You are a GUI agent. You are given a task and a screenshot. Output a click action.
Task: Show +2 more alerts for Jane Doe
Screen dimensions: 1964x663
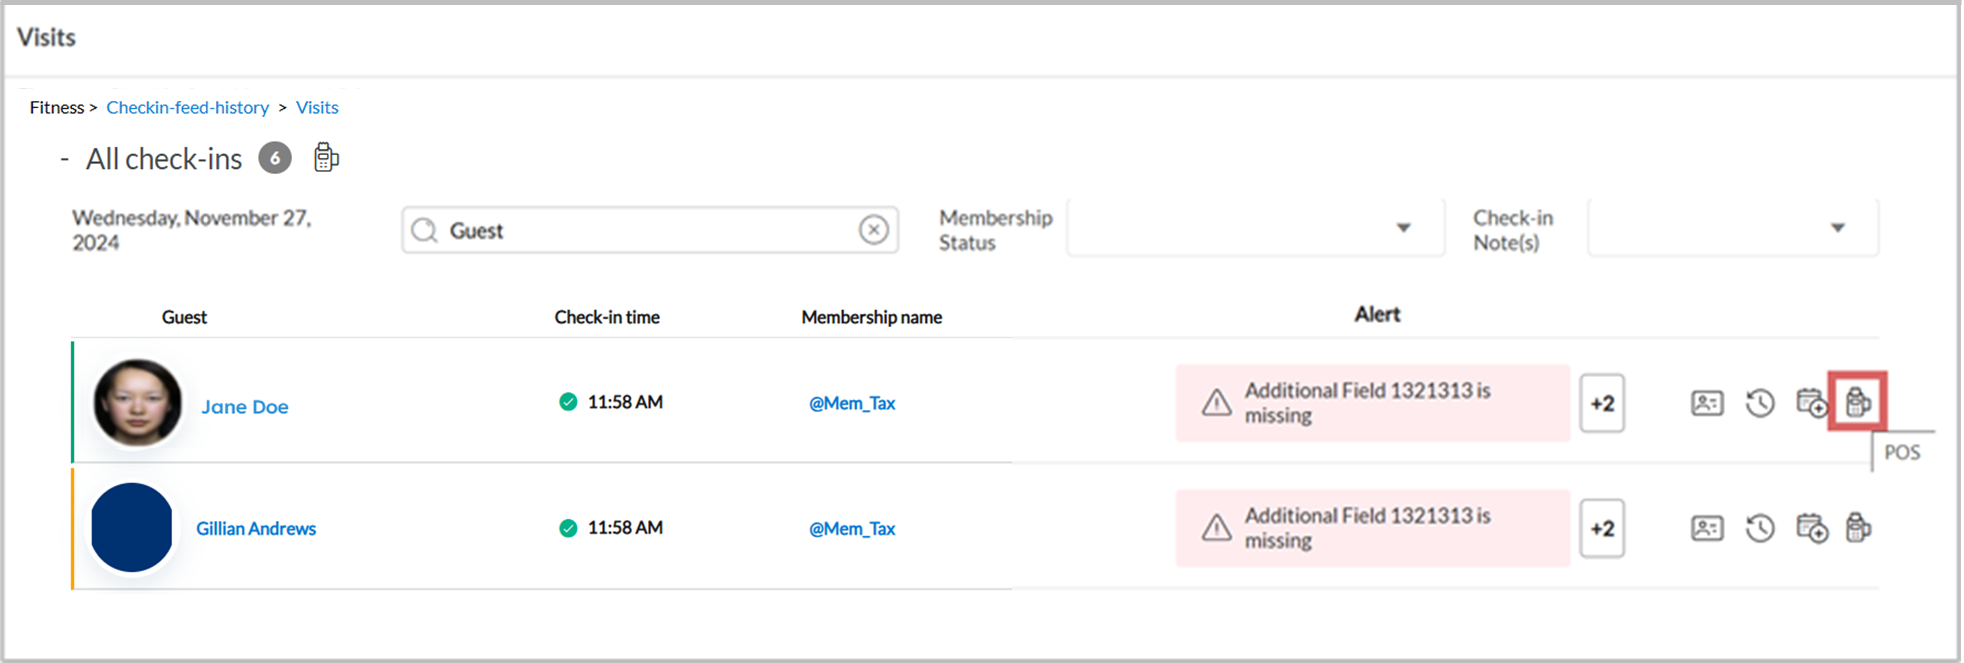[1602, 403]
